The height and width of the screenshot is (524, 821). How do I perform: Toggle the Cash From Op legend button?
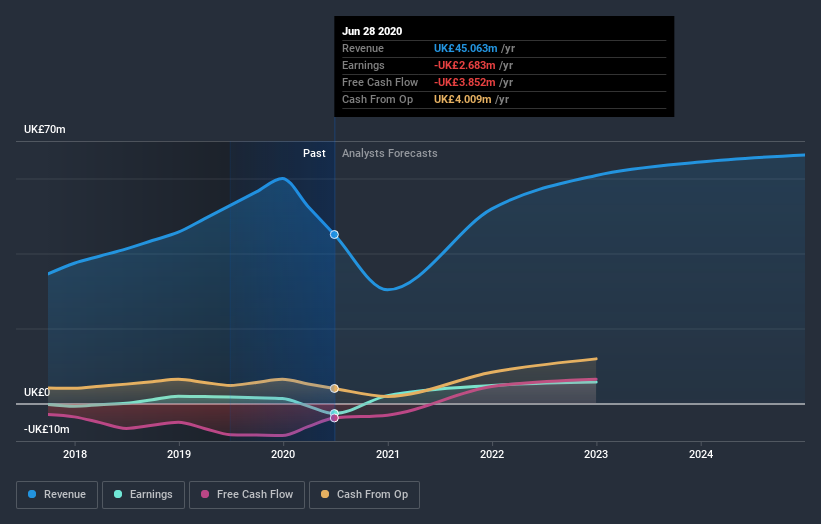coord(364,495)
